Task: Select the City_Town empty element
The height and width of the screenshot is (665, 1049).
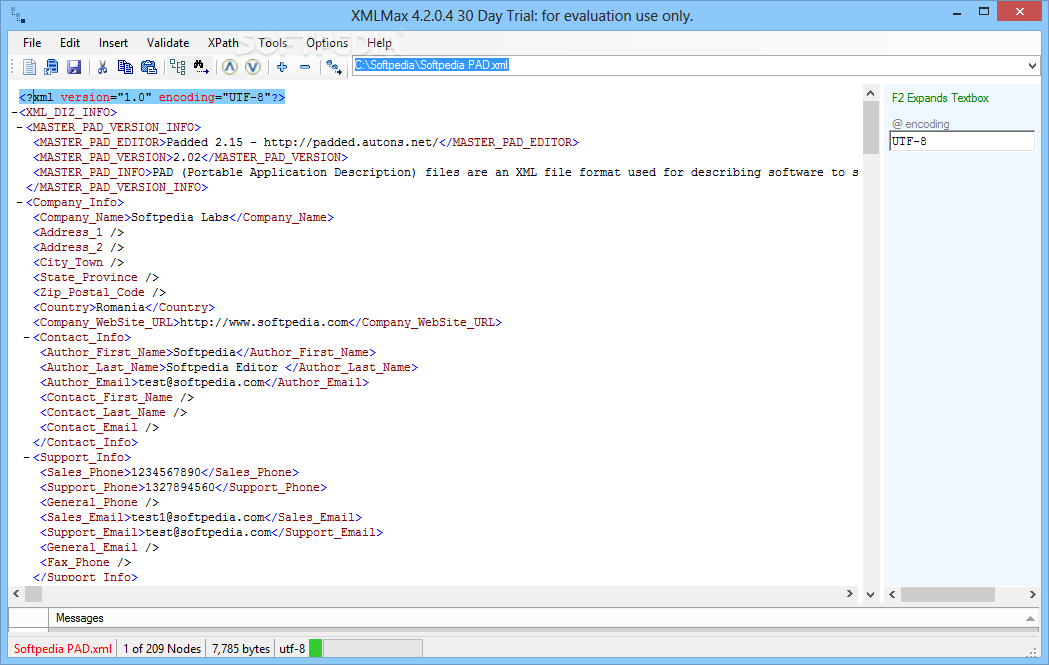Action: [x=78, y=262]
